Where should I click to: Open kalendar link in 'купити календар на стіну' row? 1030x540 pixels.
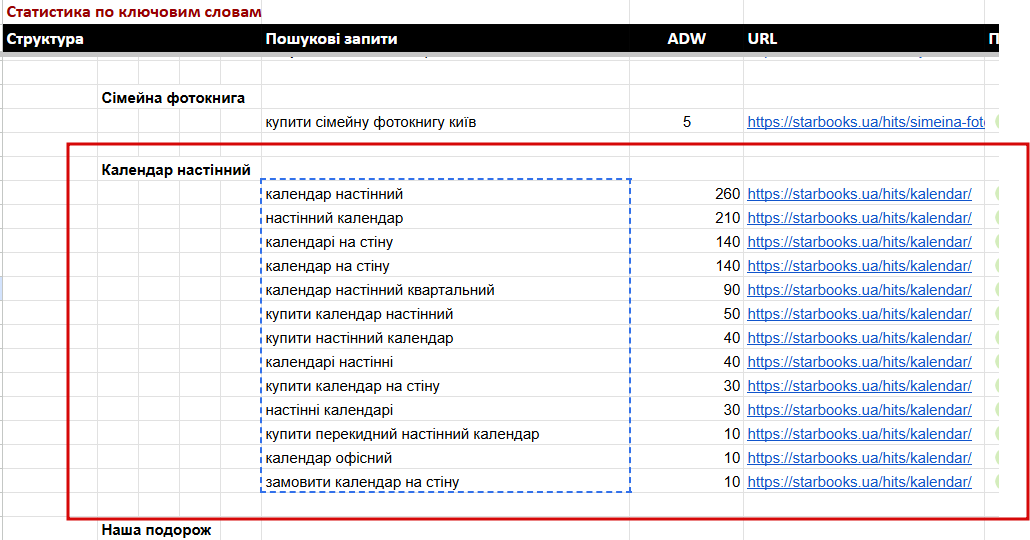[x=859, y=386]
